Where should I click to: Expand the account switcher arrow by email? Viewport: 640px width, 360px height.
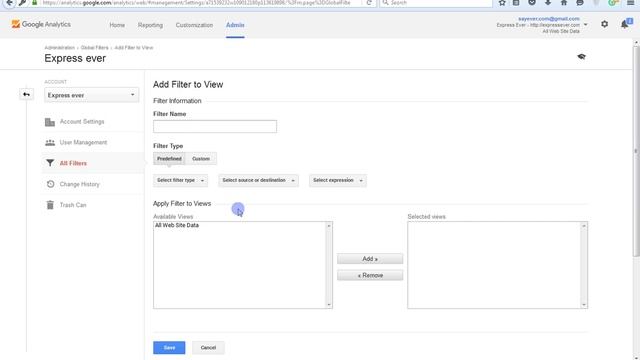pos(586,25)
